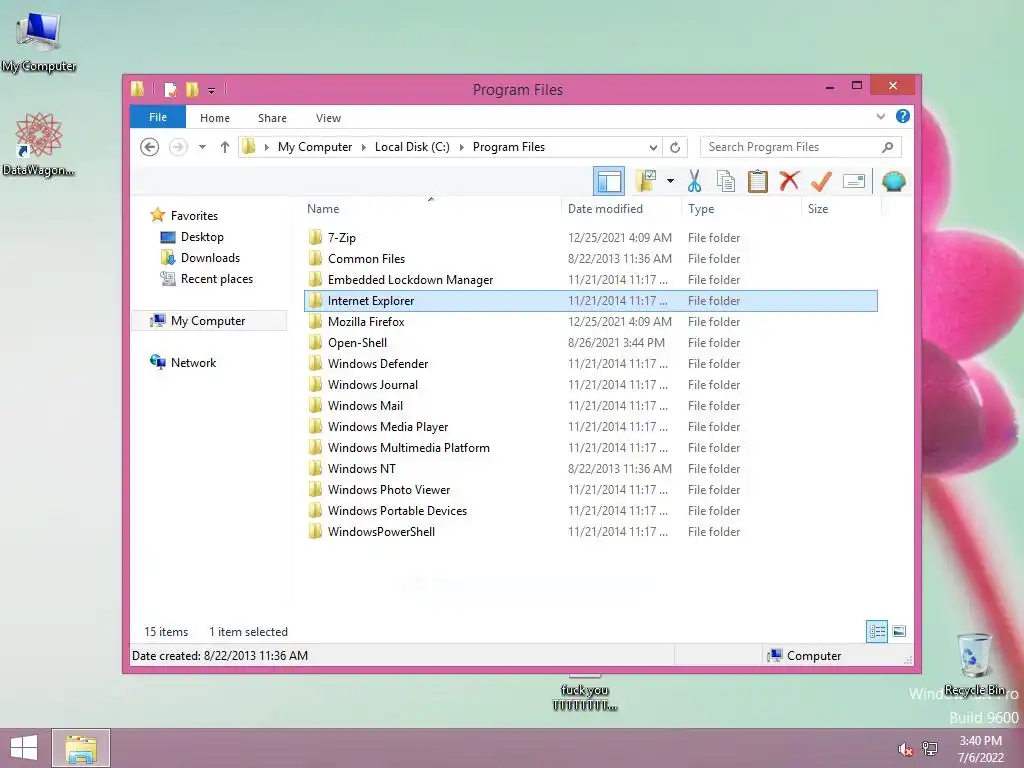Screen dimensions: 1024x768
Task: Click the network tray icon
Action: (930, 749)
